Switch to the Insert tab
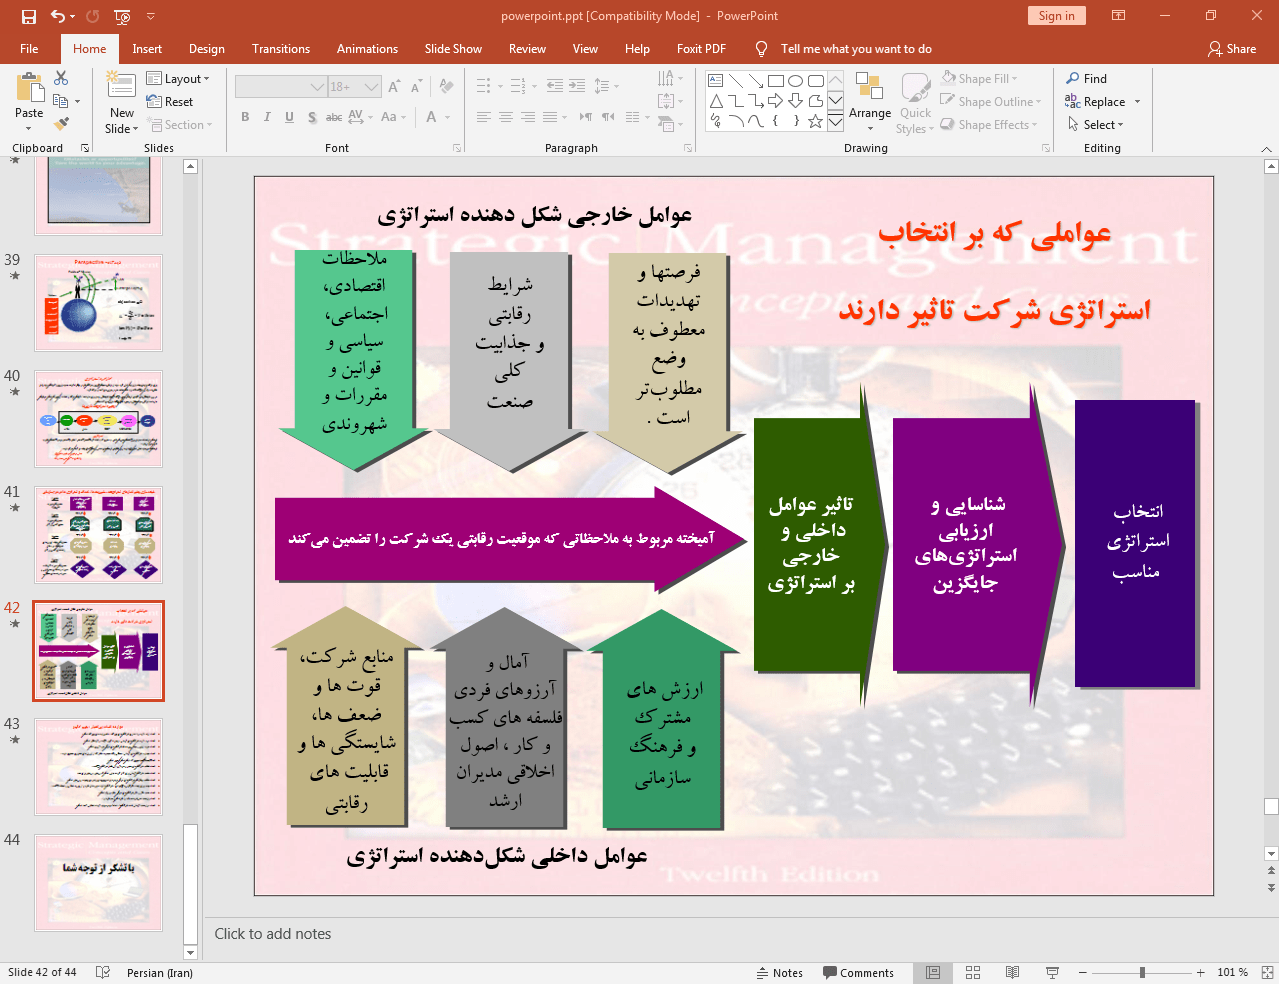Image resolution: width=1279 pixels, height=984 pixels. [x=147, y=49]
